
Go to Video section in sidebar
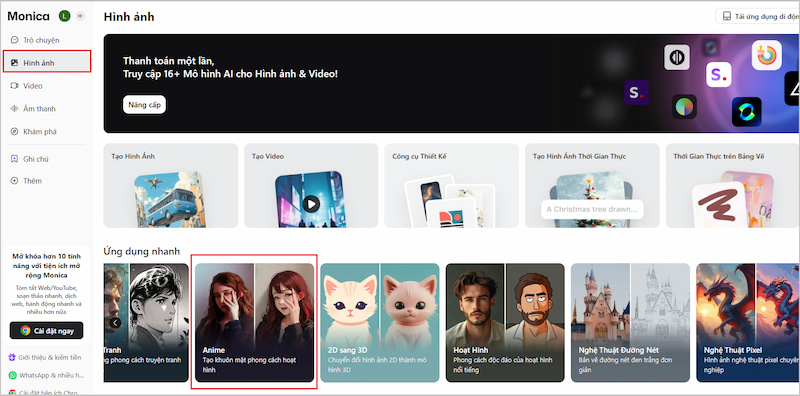click(47, 86)
